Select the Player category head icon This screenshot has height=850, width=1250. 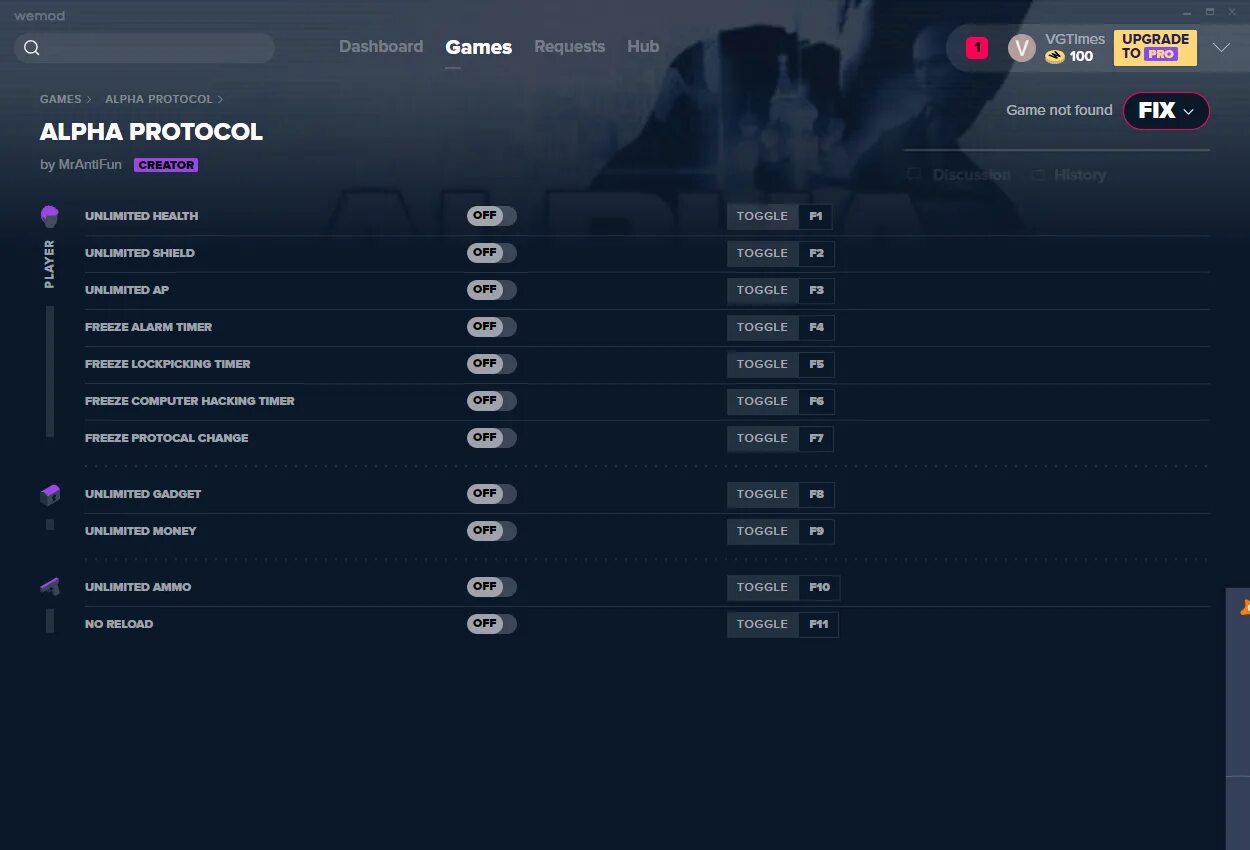[x=50, y=216]
